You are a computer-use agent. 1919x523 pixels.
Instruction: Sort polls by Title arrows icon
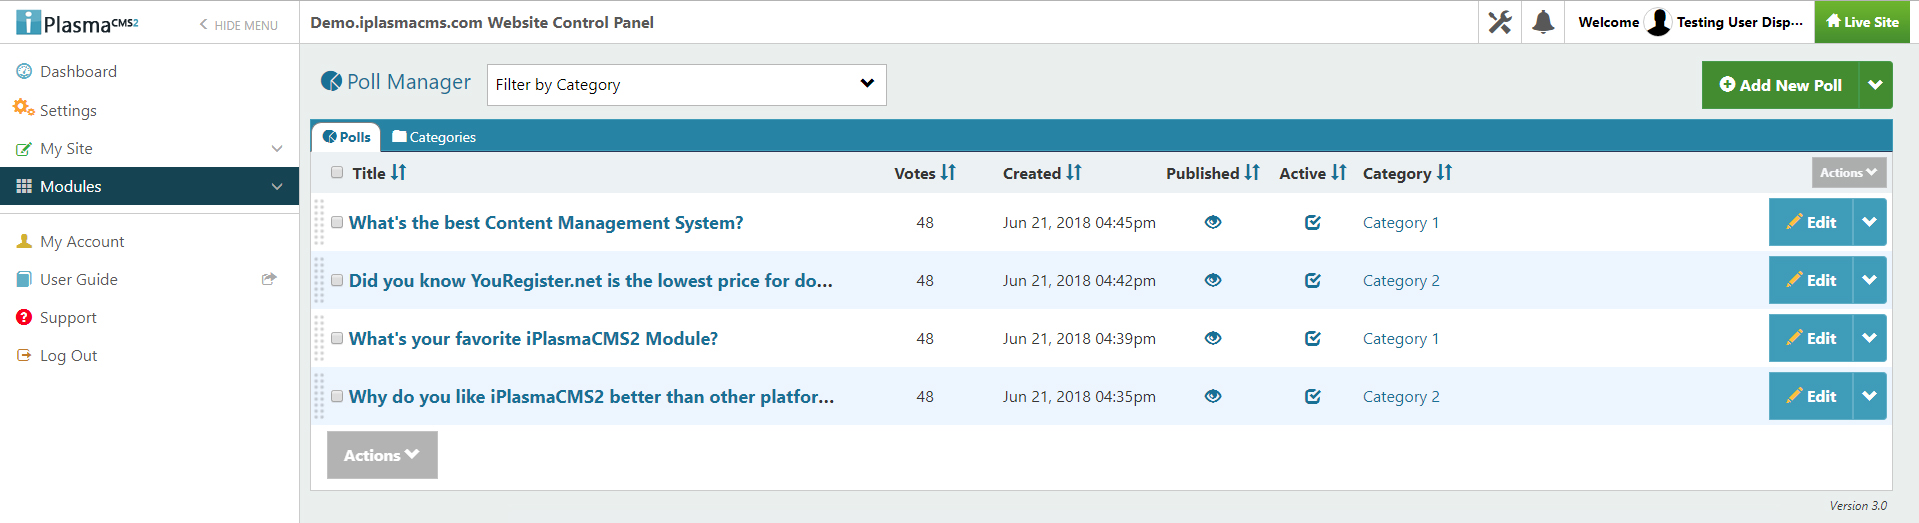coord(398,172)
